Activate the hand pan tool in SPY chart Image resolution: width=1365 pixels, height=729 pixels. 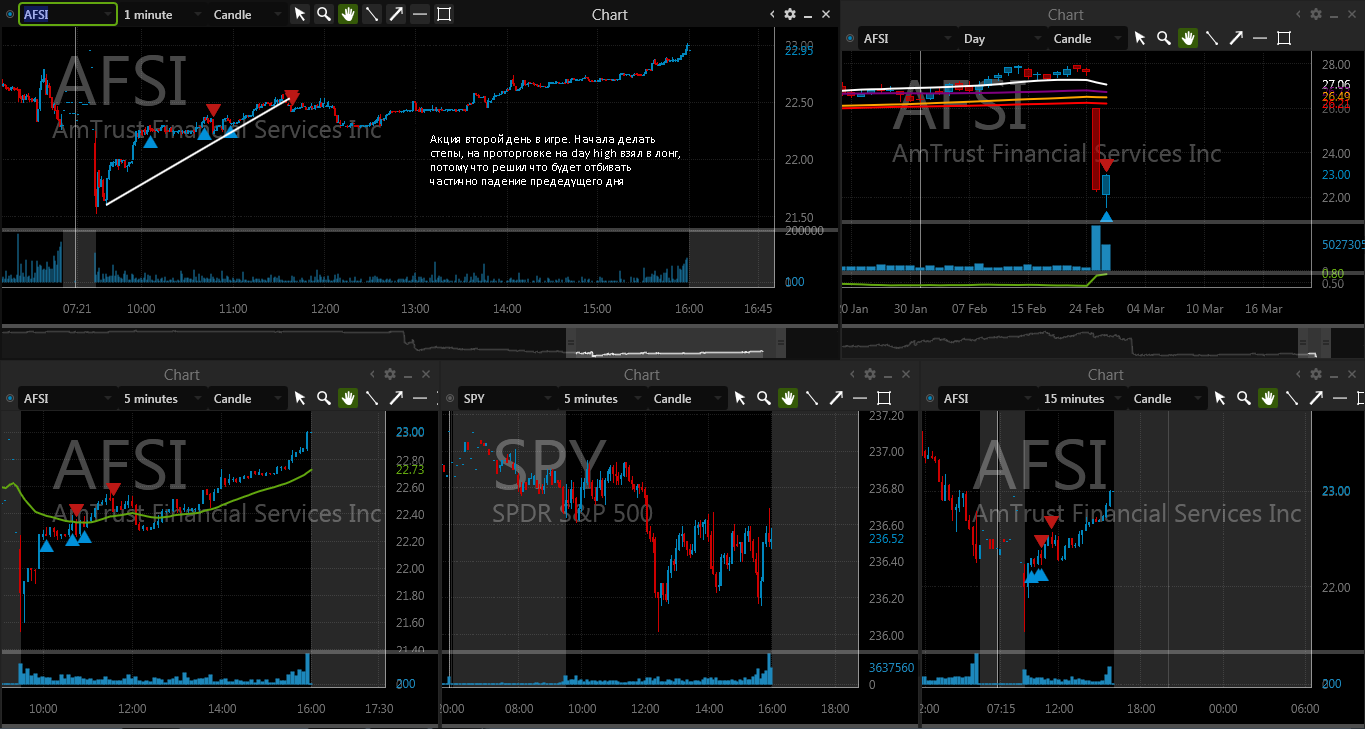pyautogui.click(x=788, y=398)
